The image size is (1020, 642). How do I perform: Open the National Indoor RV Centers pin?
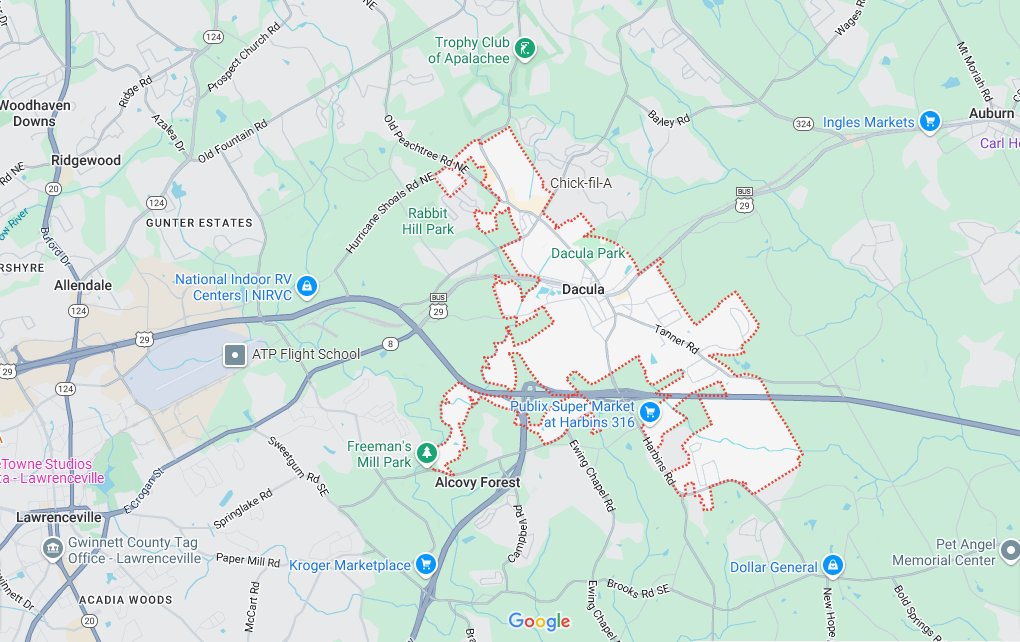coord(307,286)
